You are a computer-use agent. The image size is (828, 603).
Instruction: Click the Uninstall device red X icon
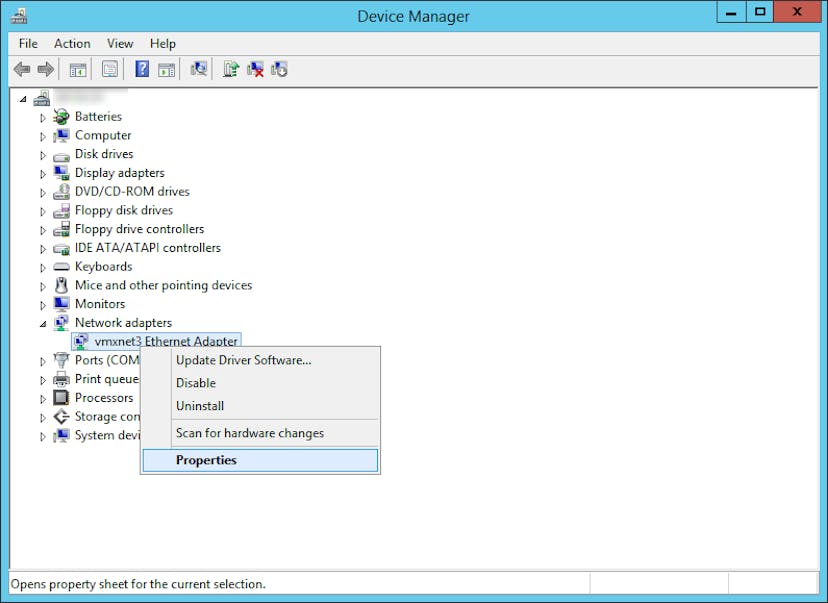pos(256,69)
